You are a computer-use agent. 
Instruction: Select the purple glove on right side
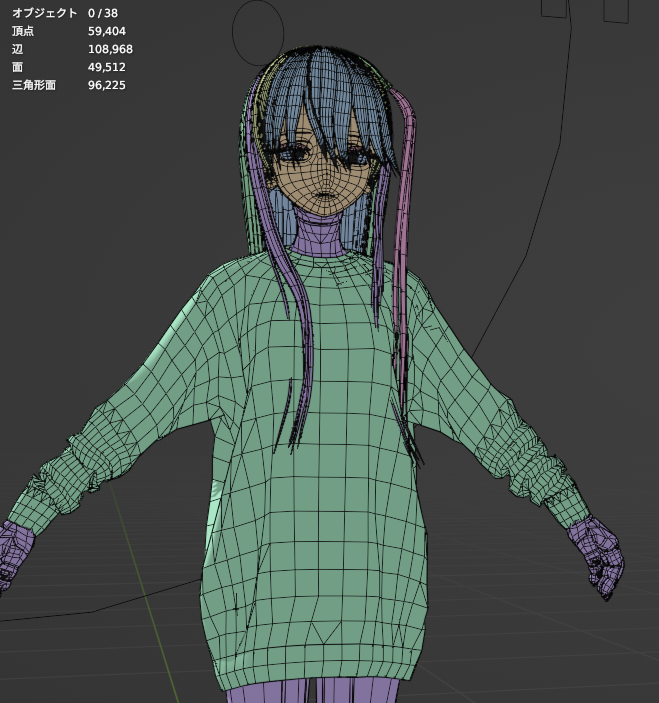pos(596,556)
